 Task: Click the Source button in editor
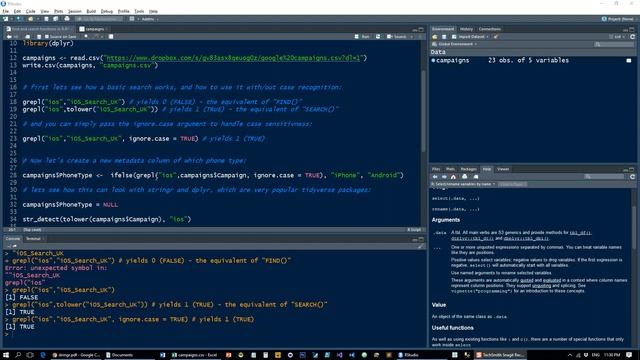pyautogui.click(x=397, y=37)
